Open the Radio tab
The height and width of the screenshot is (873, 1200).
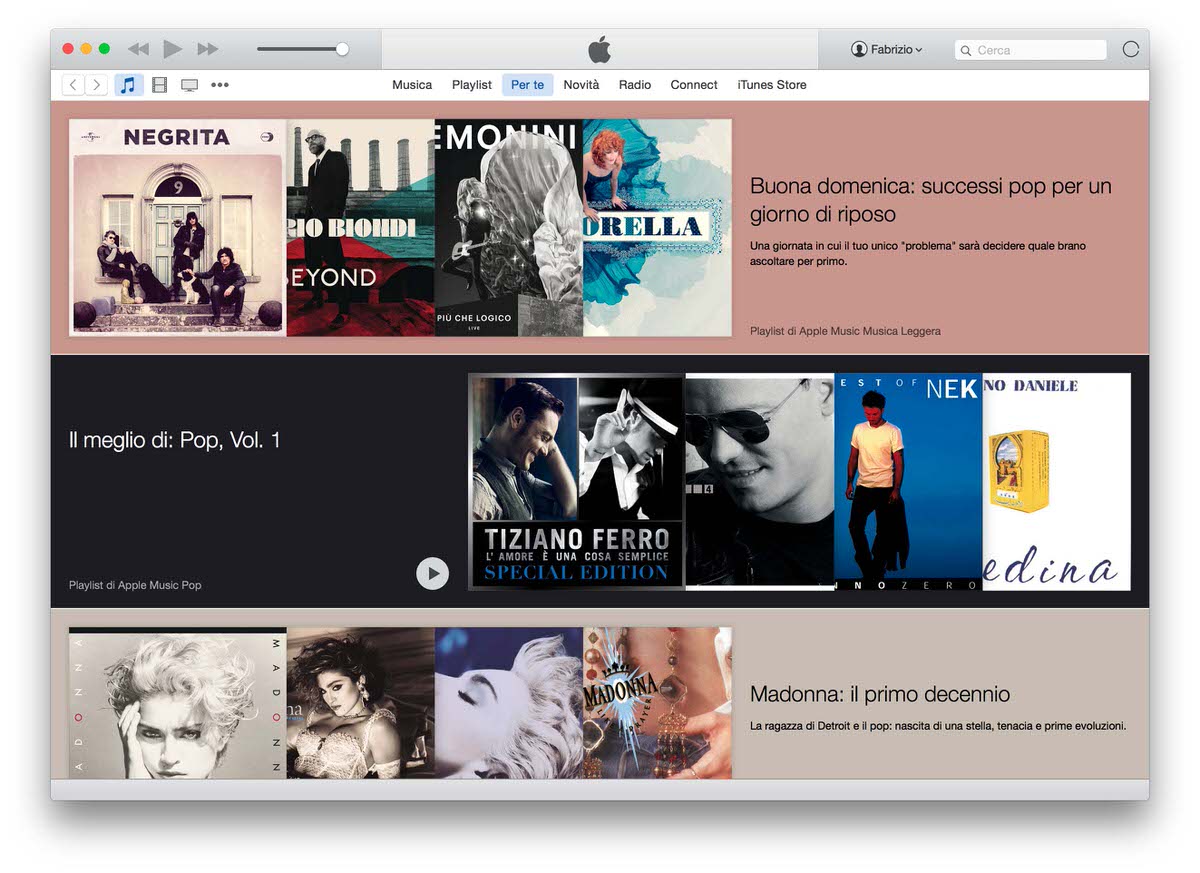tap(635, 85)
